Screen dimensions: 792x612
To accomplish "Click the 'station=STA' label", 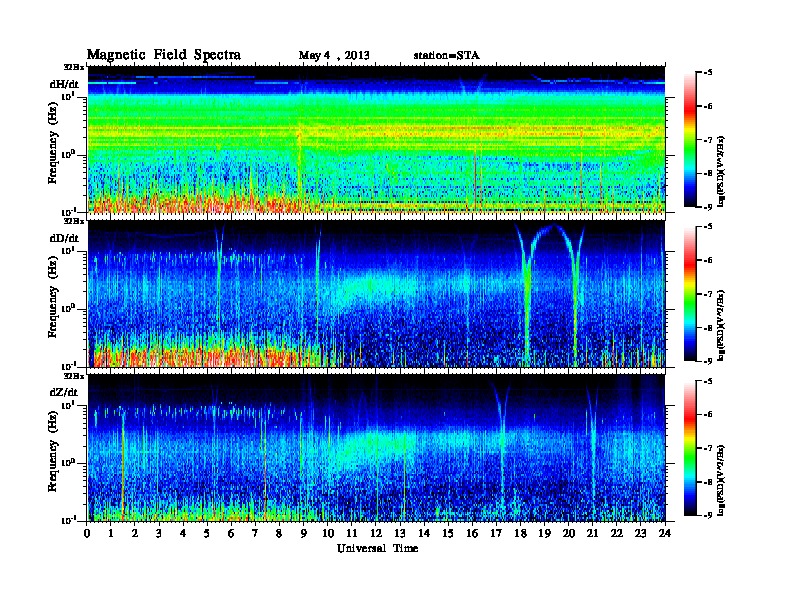I will click(x=446, y=56).
